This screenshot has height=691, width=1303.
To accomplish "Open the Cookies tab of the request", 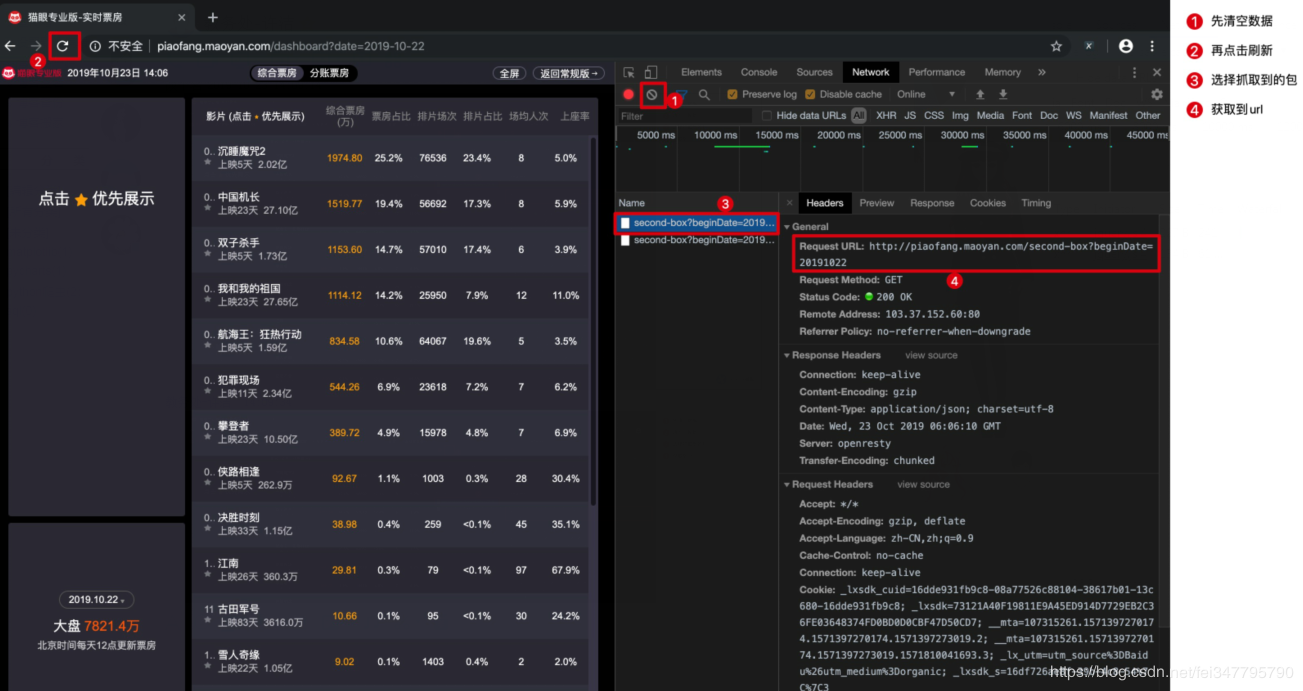I will click(988, 203).
